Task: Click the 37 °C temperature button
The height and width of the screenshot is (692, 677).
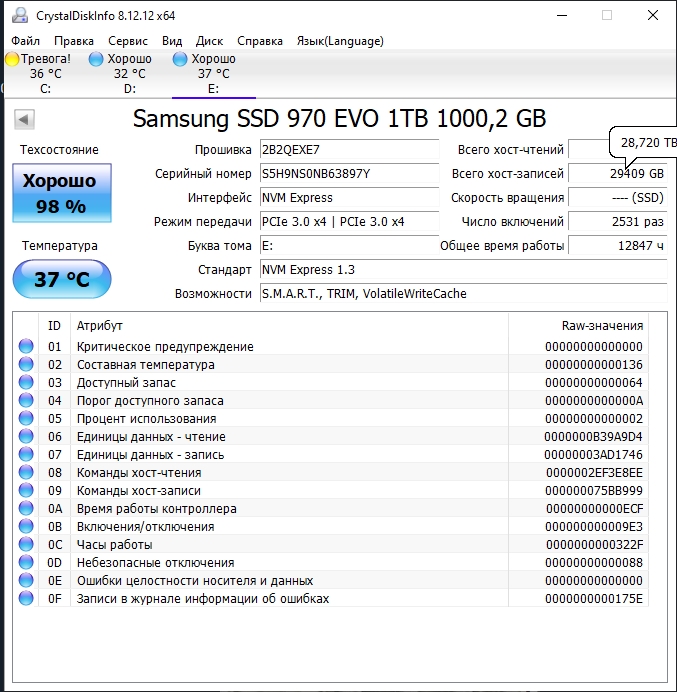Action: coord(62,279)
